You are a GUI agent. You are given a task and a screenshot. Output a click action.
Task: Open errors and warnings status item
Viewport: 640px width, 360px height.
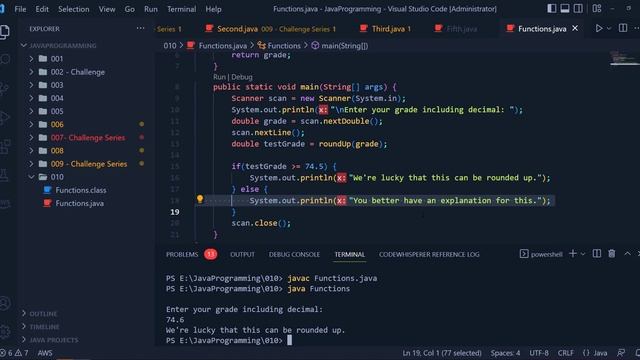tap(15, 353)
